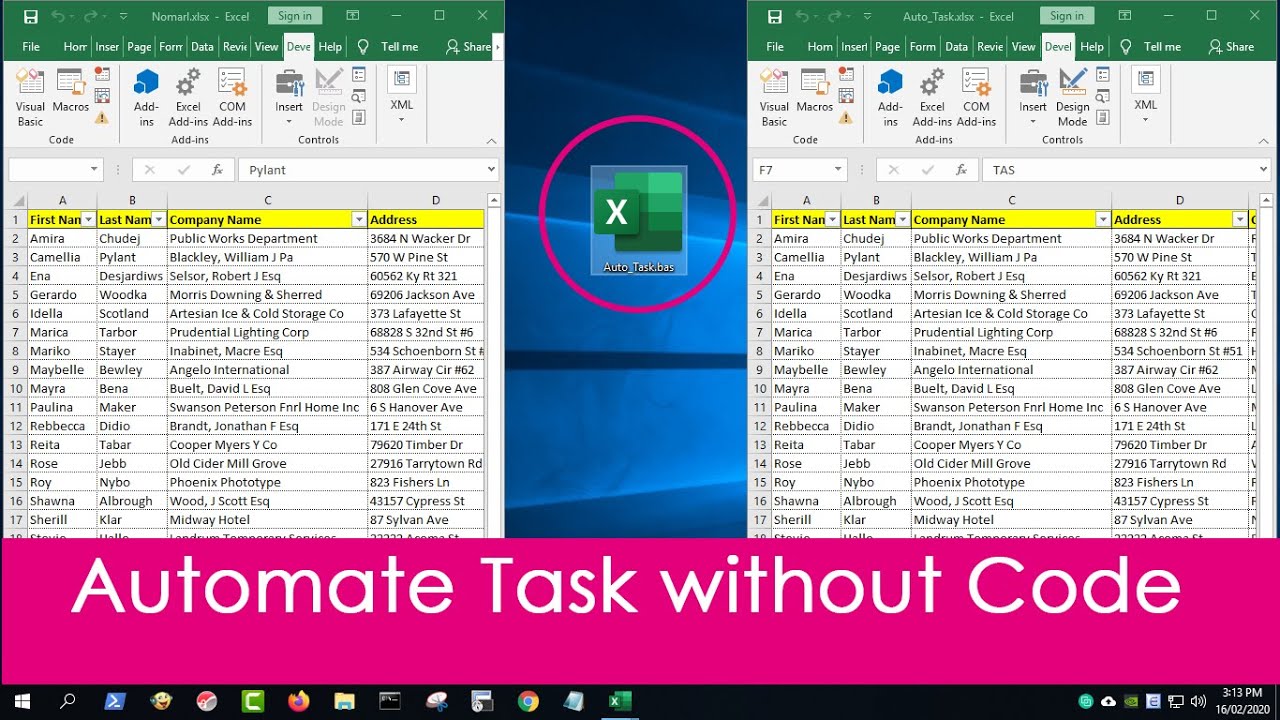
Task: Open File Explorer from the taskbar
Action: point(344,701)
